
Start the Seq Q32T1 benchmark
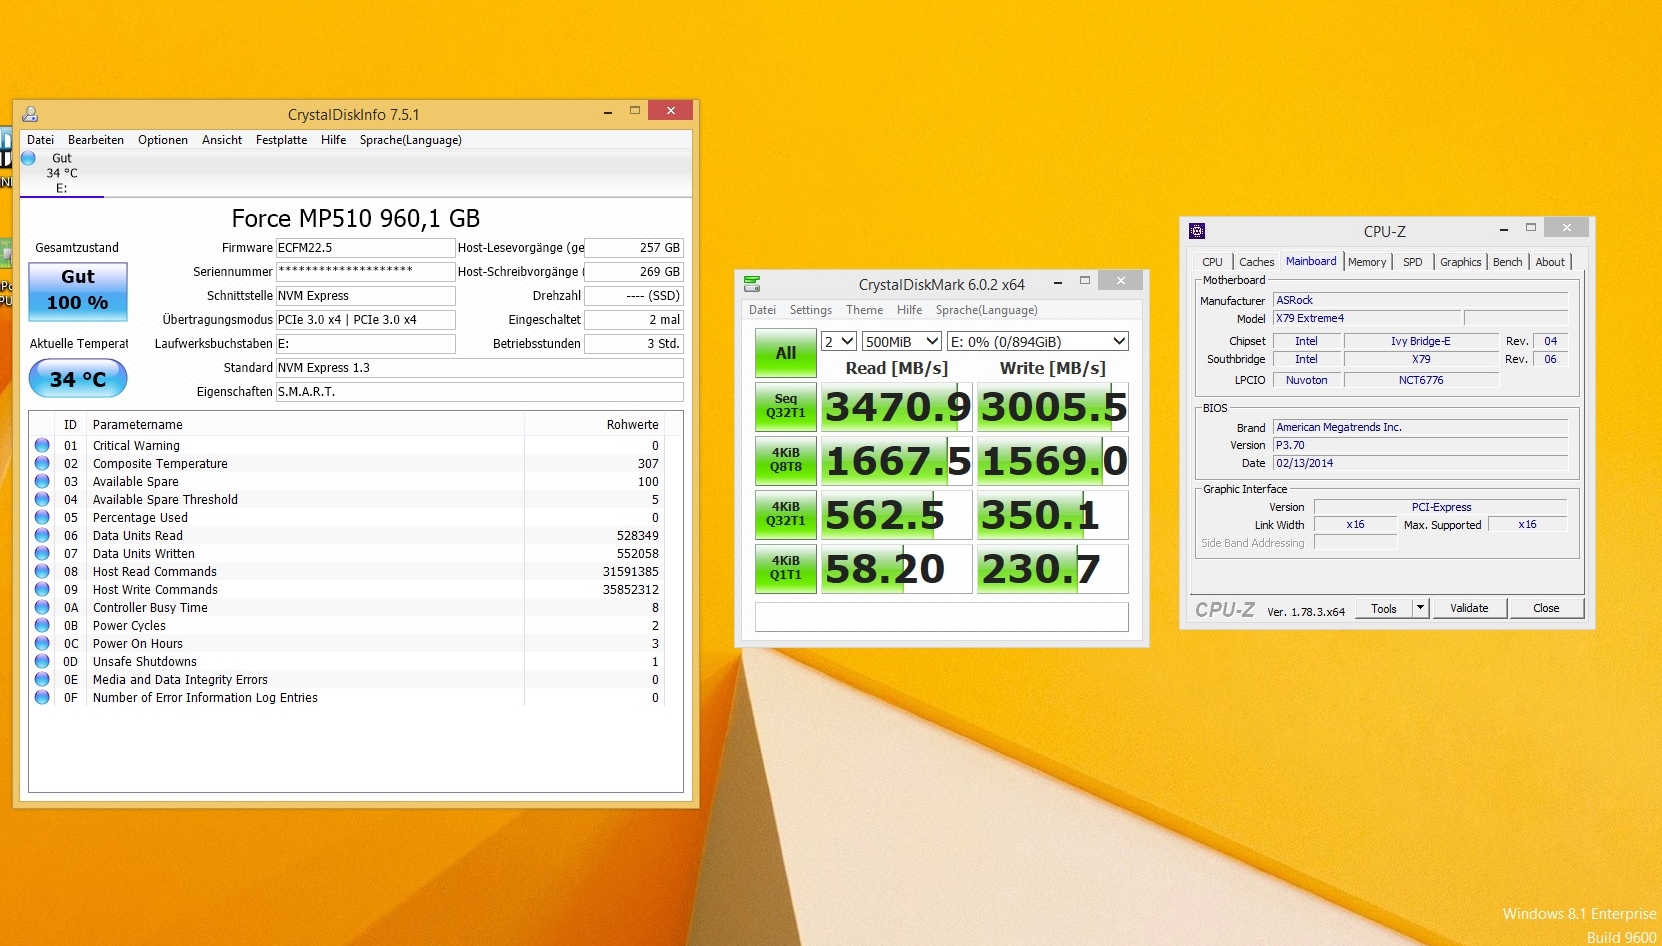(786, 406)
